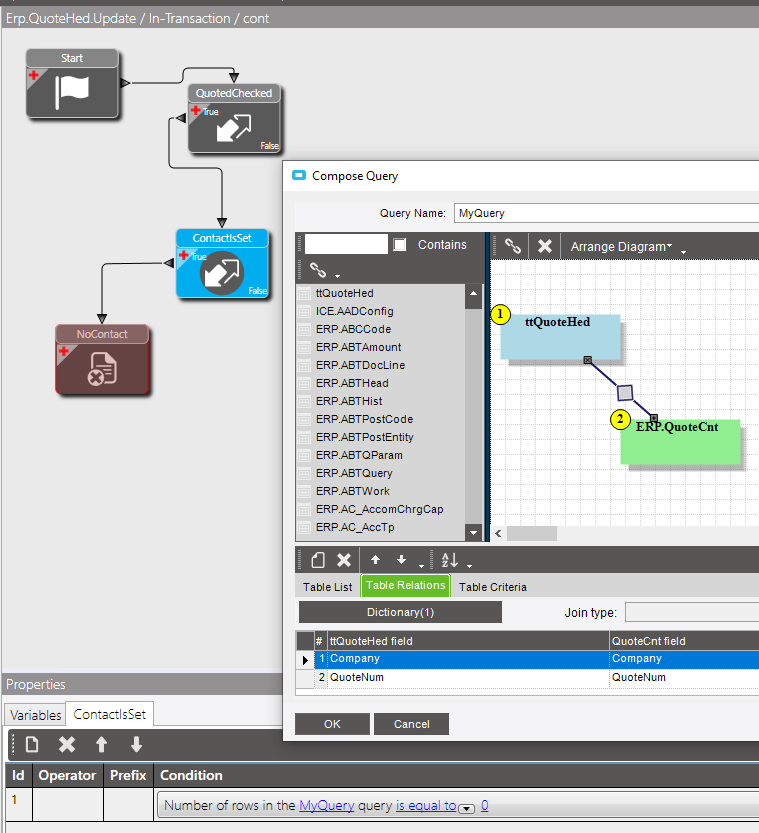Image resolution: width=759 pixels, height=833 pixels.
Task: Click the new relation icon above Table List
Action: 318,559
